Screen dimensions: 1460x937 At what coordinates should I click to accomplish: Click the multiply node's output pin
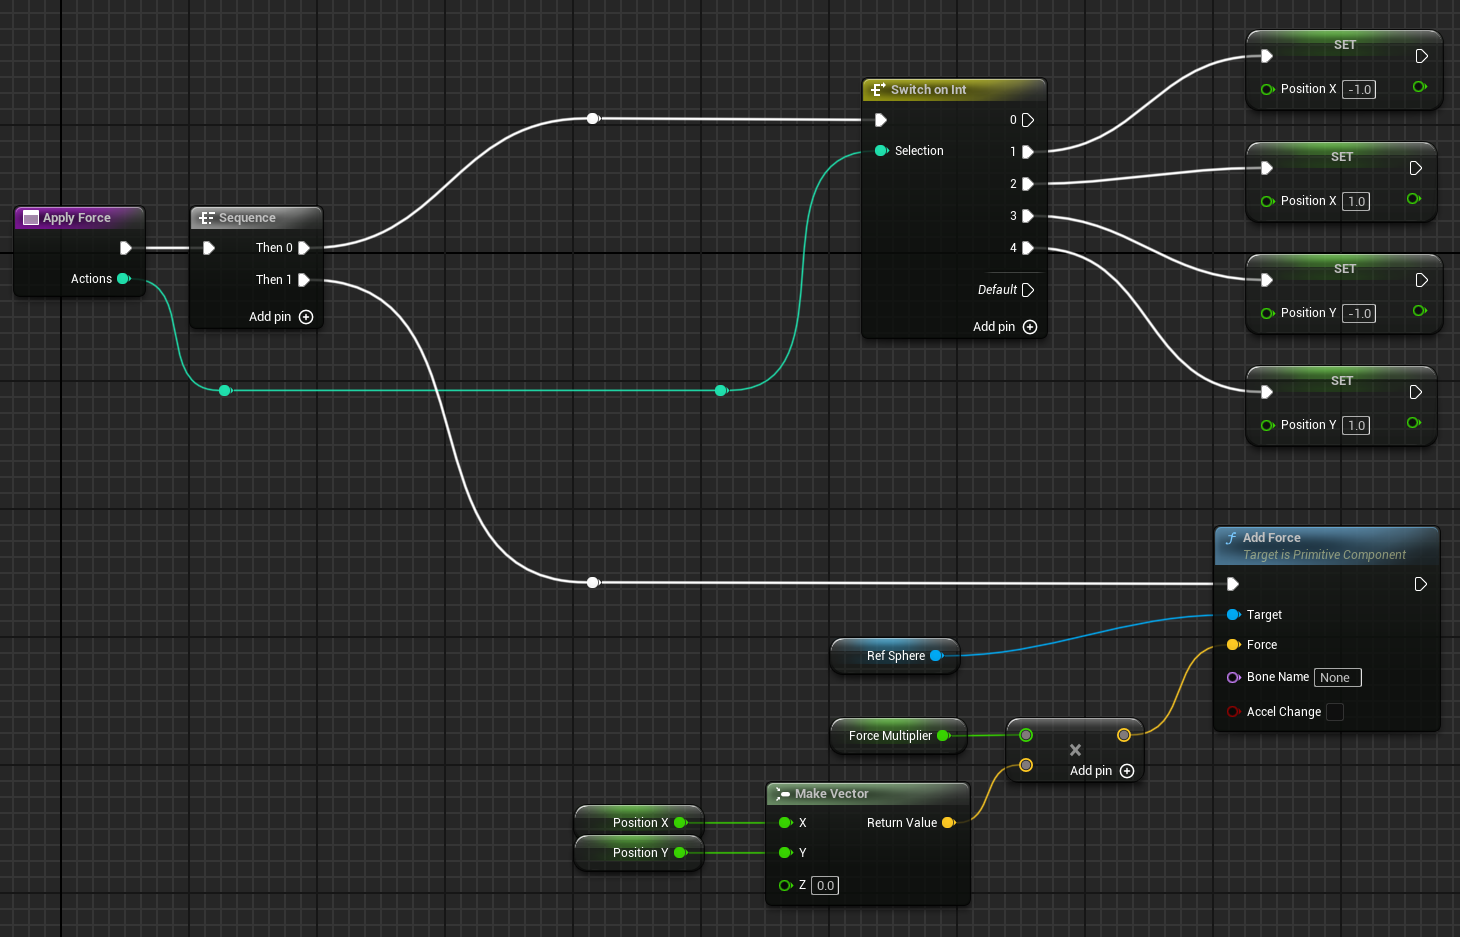1124,735
